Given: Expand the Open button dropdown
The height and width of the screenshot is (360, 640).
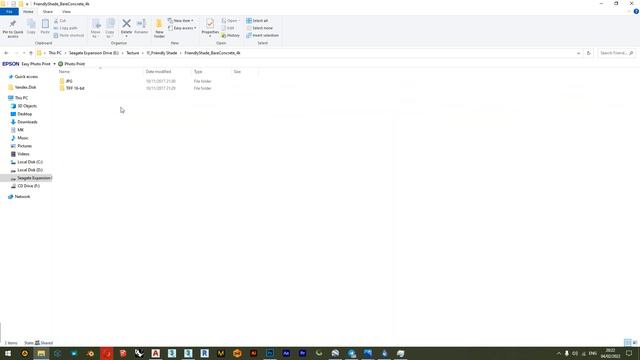Looking at the screenshot, I should [x=238, y=21].
